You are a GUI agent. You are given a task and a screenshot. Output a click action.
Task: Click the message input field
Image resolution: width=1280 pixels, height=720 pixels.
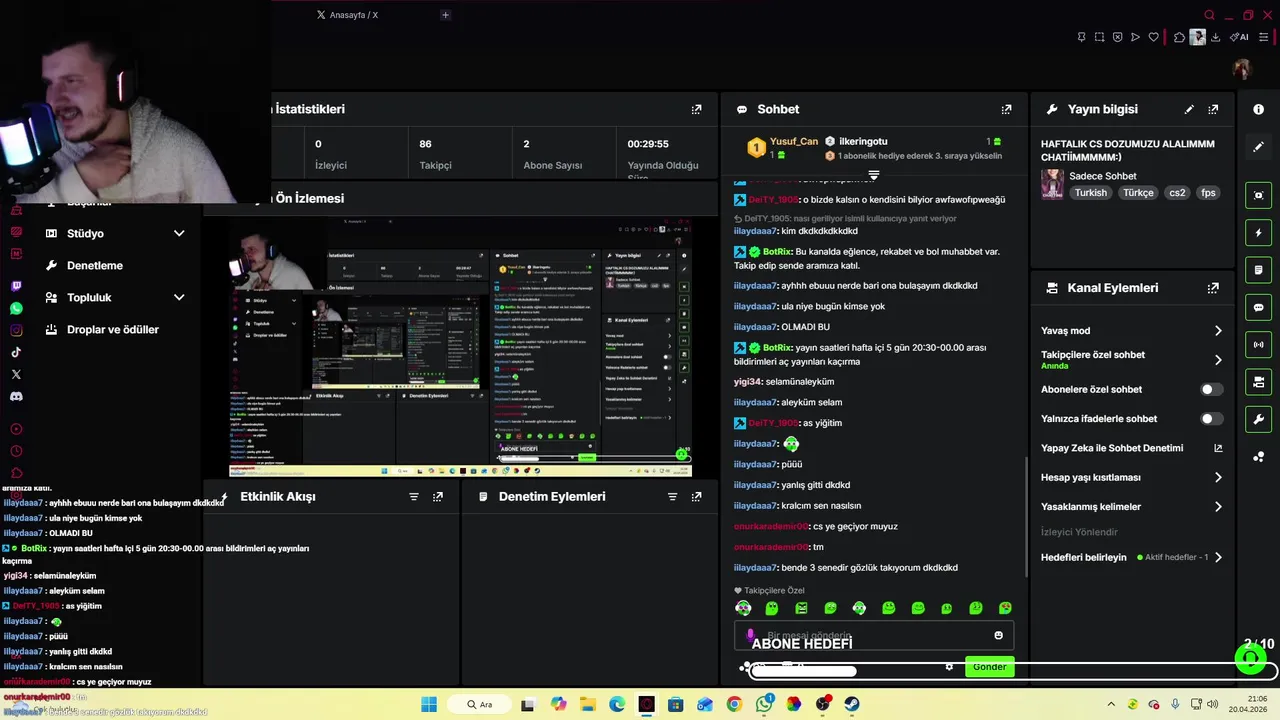pos(873,636)
